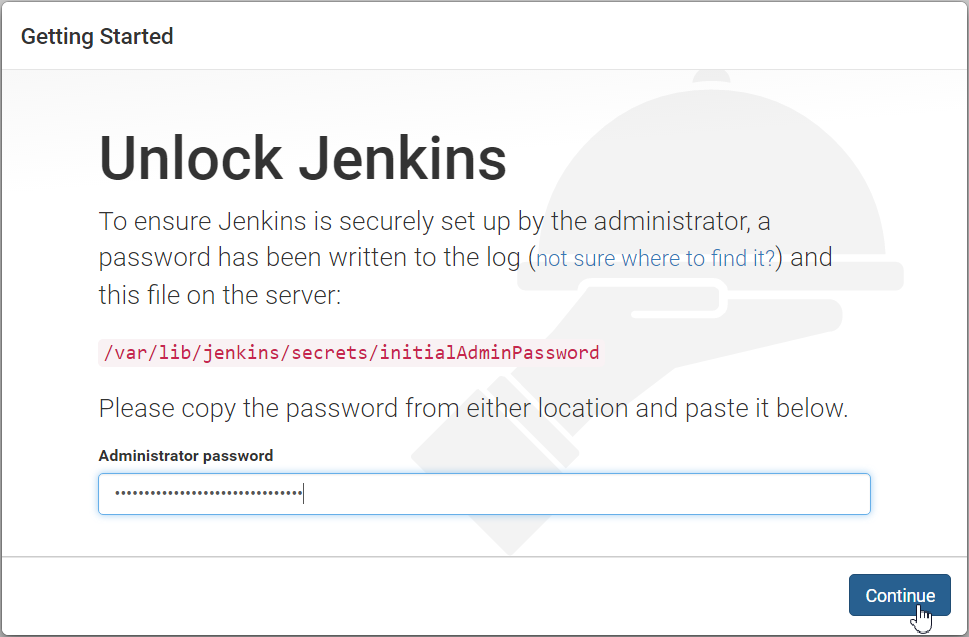Click the 'Please copy the password' instruction text
969x637 pixels.
point(473,408)
